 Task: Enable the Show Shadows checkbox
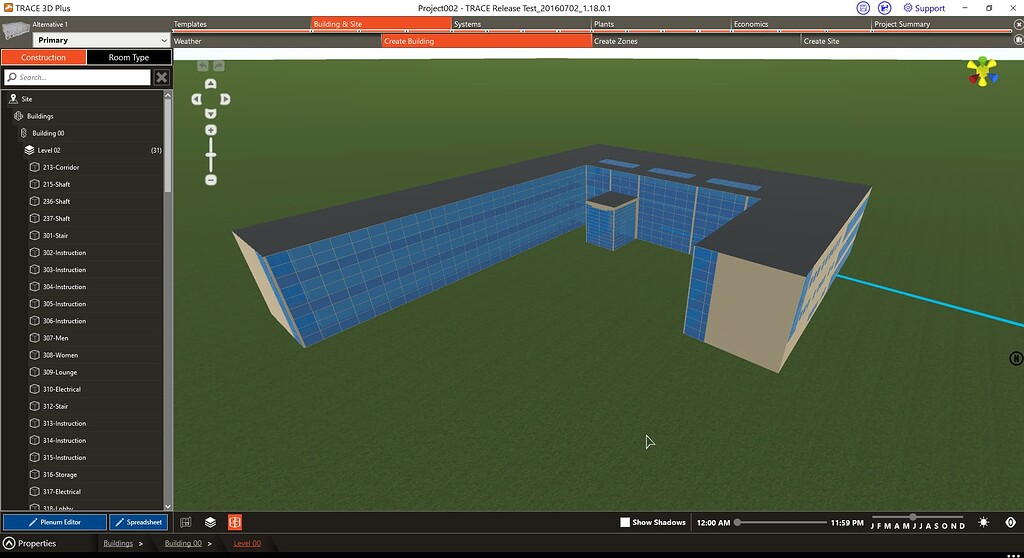(x=625, y=522)
